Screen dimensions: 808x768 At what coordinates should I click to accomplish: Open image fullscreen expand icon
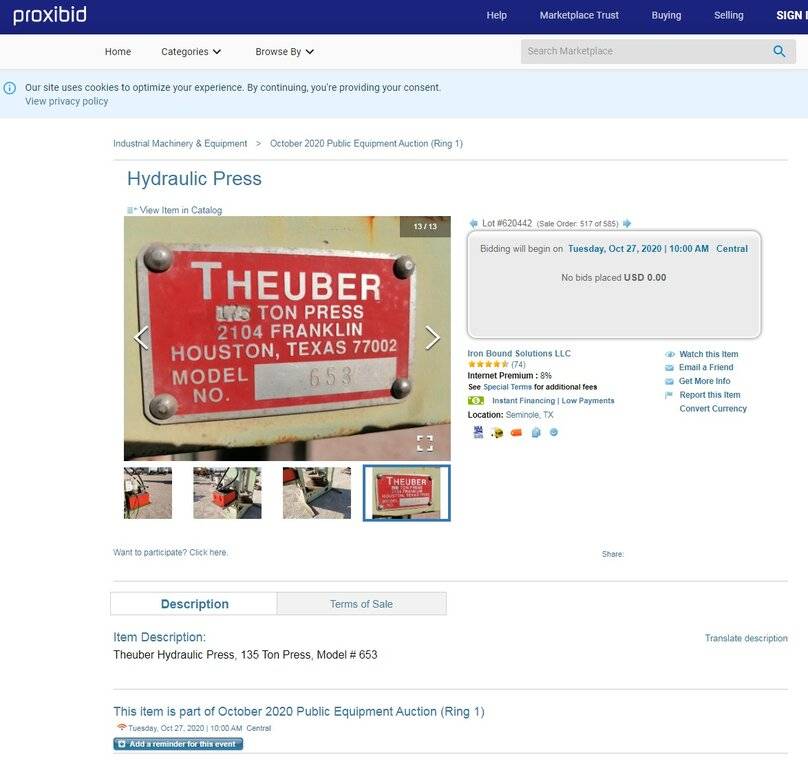click(x=425, y=443)
